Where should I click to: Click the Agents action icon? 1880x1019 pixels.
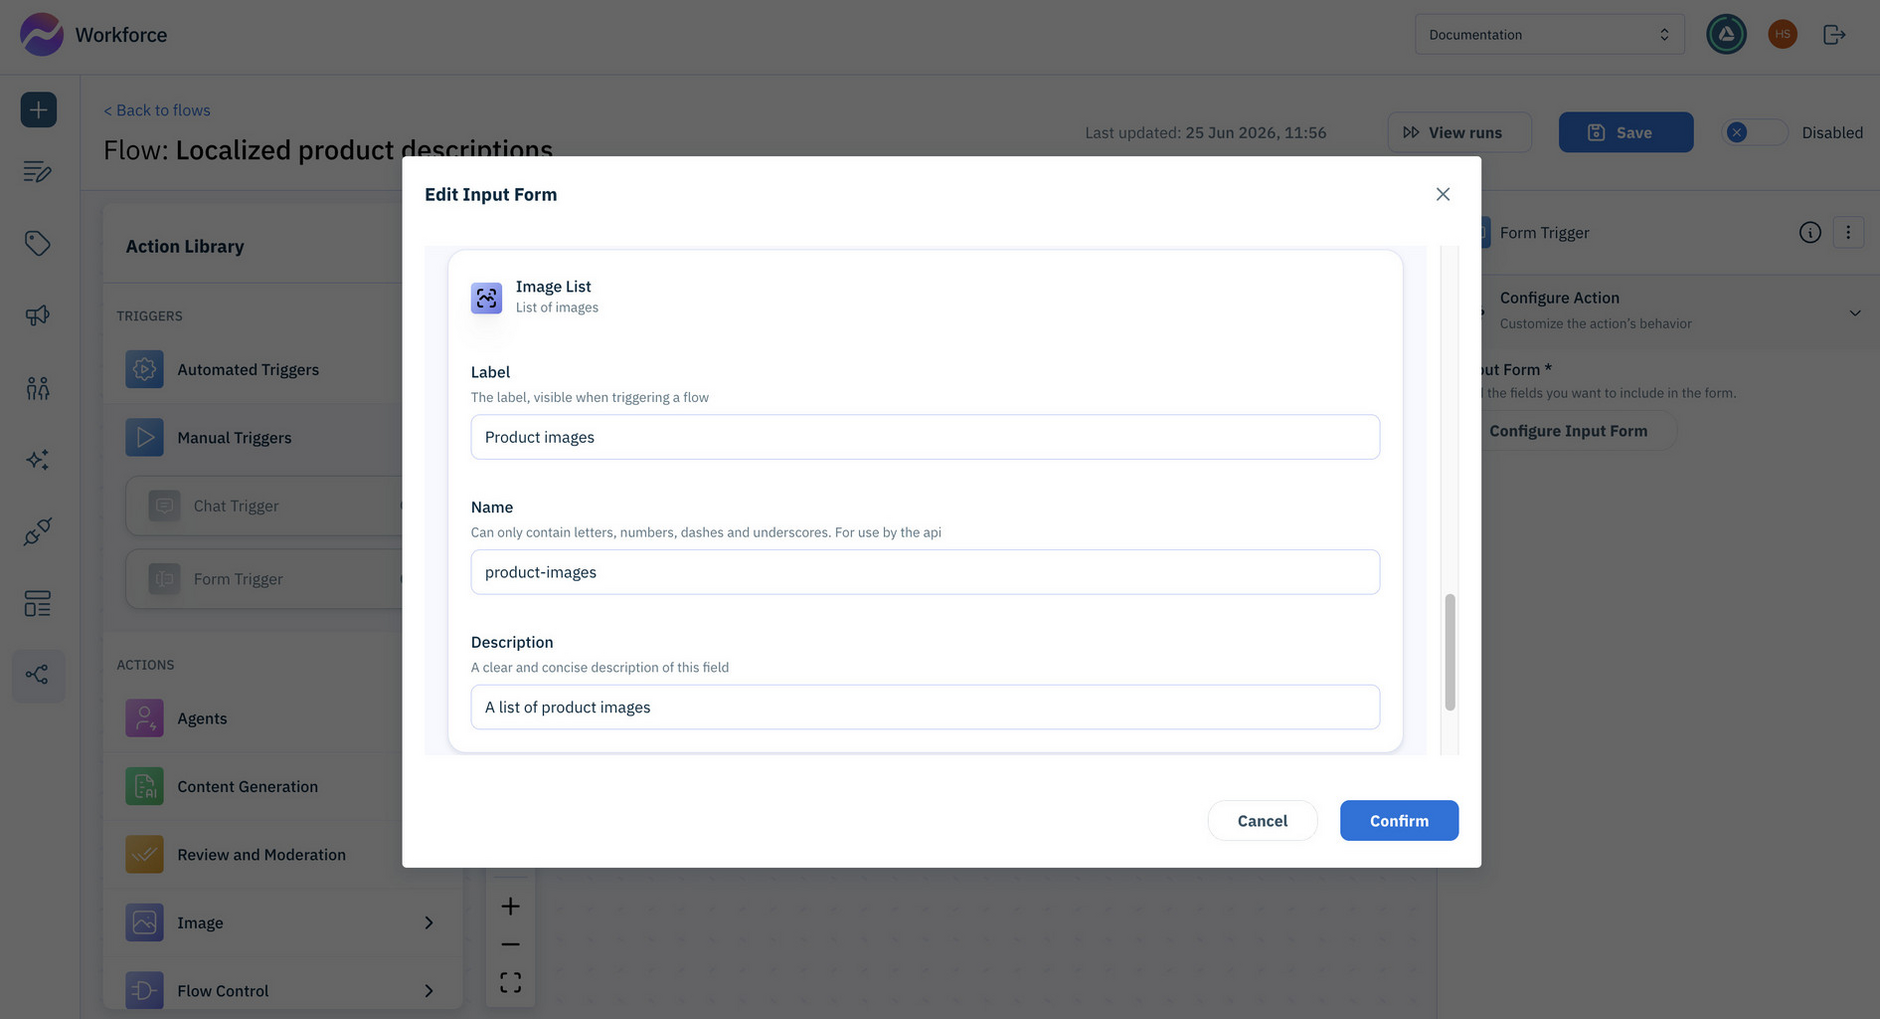coord(145,719)
